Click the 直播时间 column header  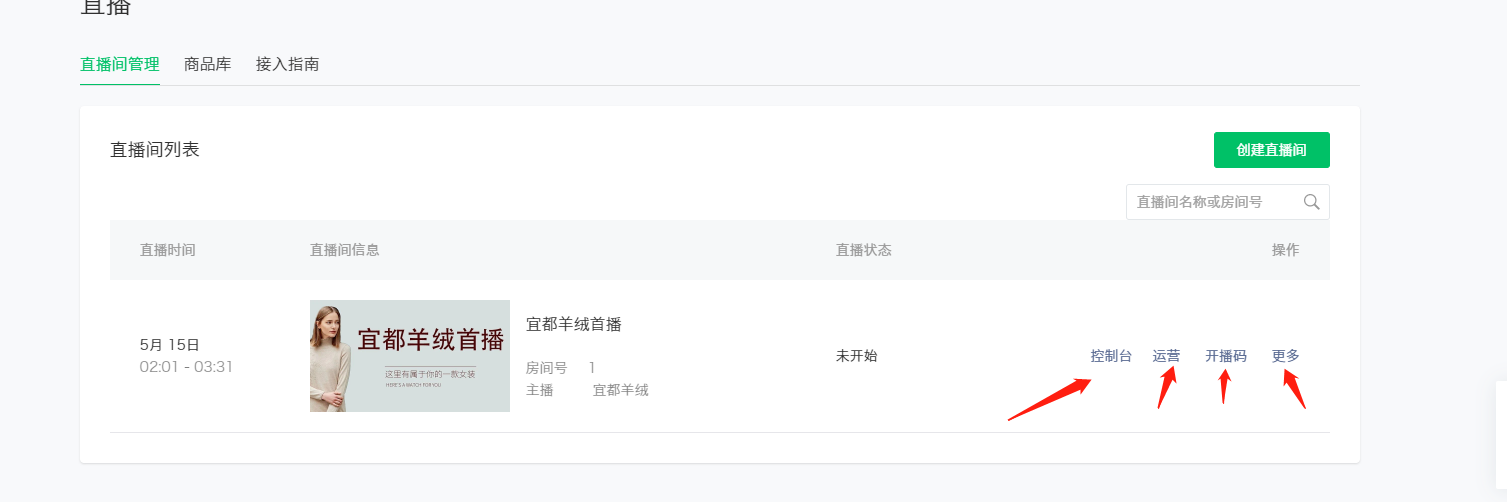[x=168, y=250]
